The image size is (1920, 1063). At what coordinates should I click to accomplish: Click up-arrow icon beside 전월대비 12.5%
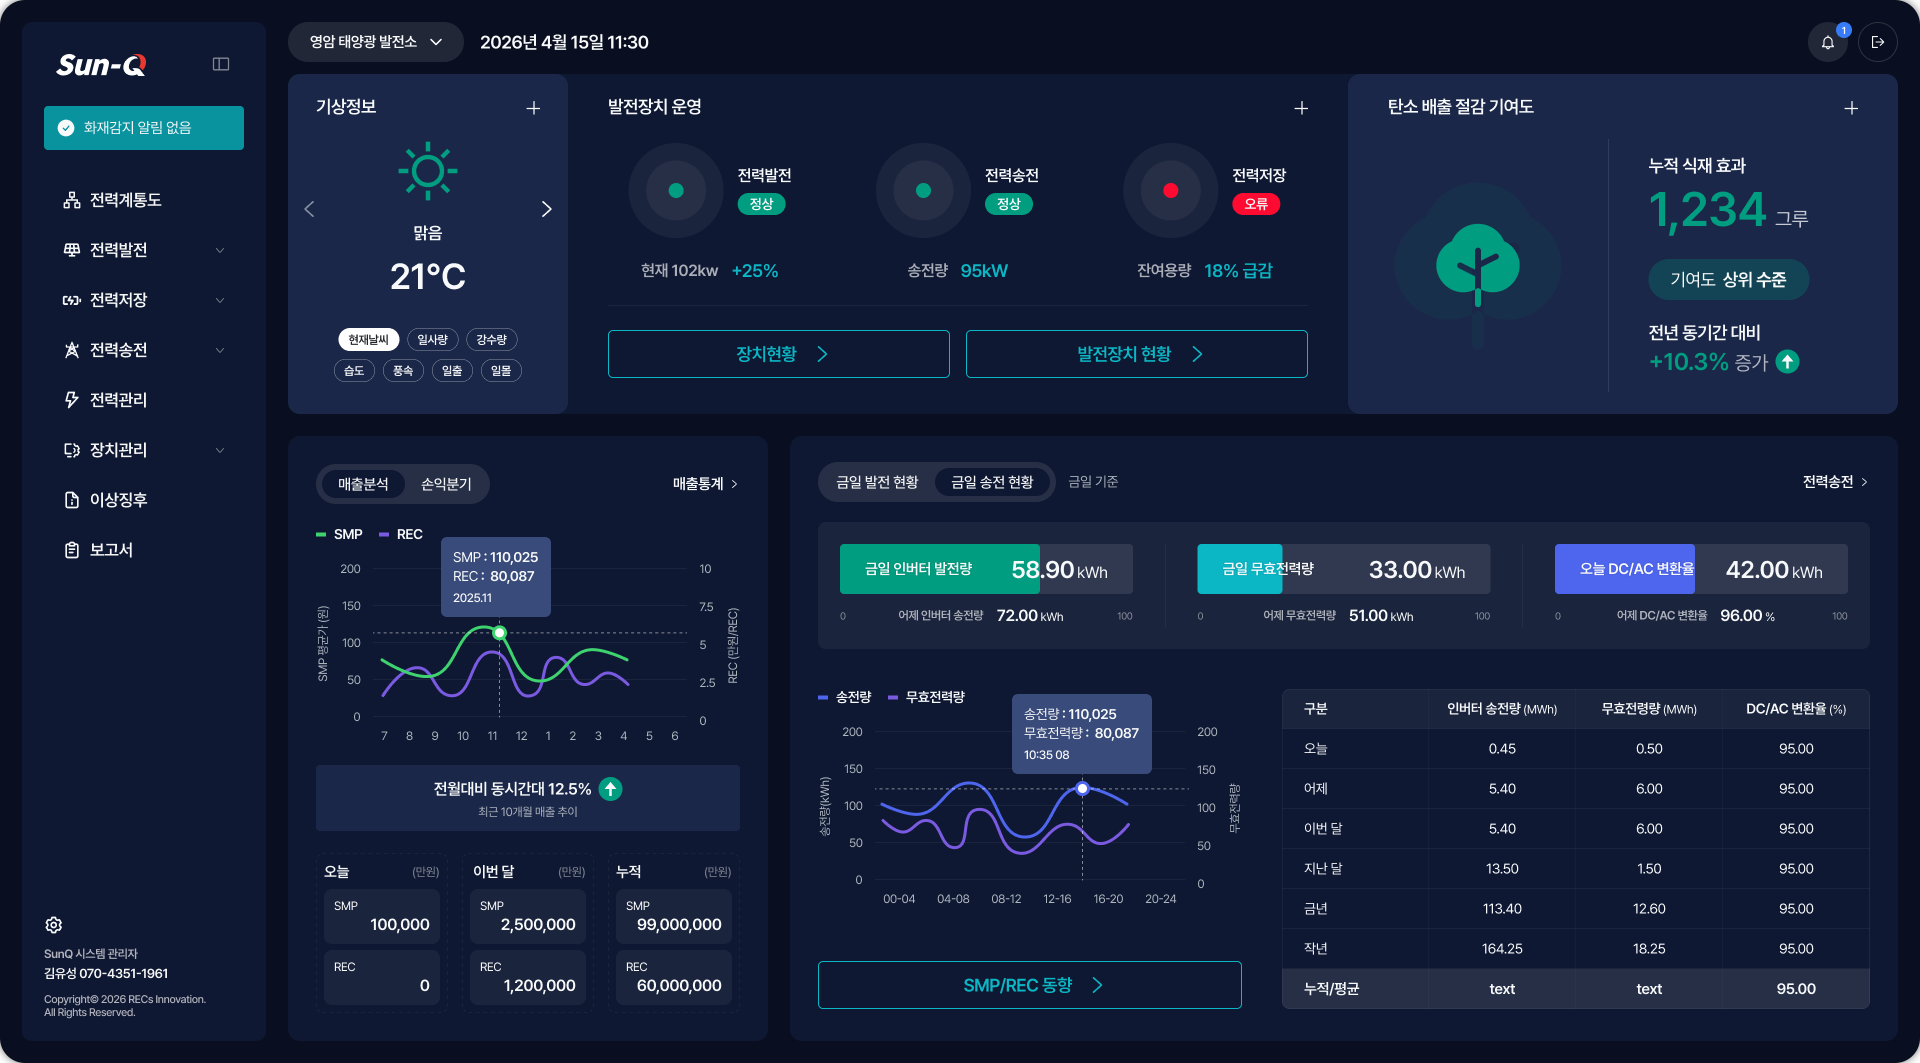point(610,789)
